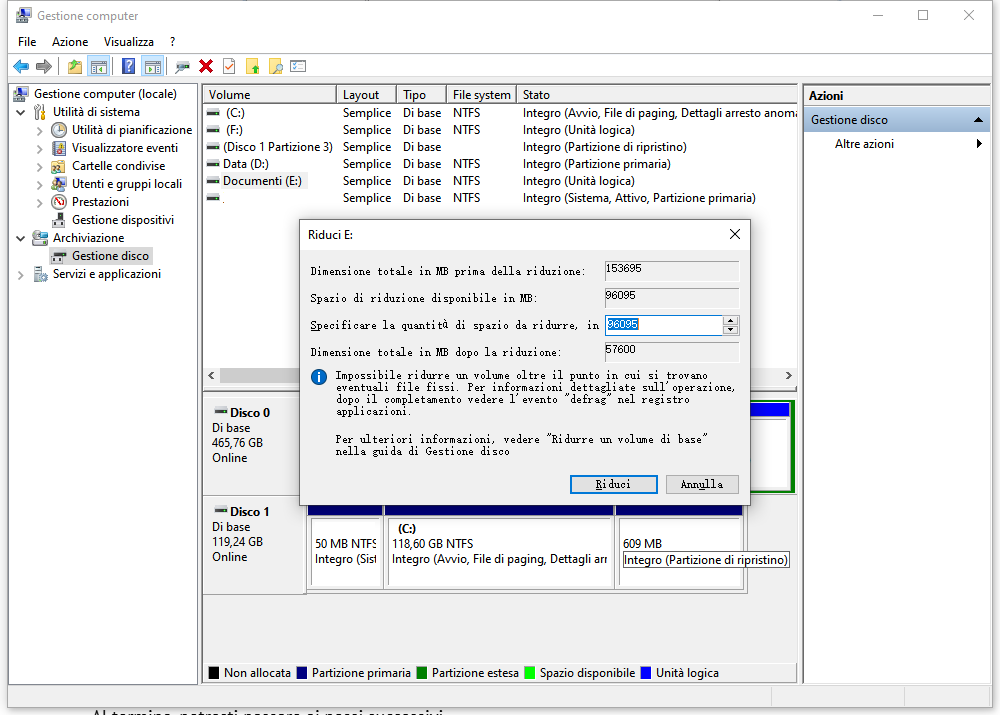Open the Altre azioni submenu arrow
The image size is (1000, 715).
(979, 144)
